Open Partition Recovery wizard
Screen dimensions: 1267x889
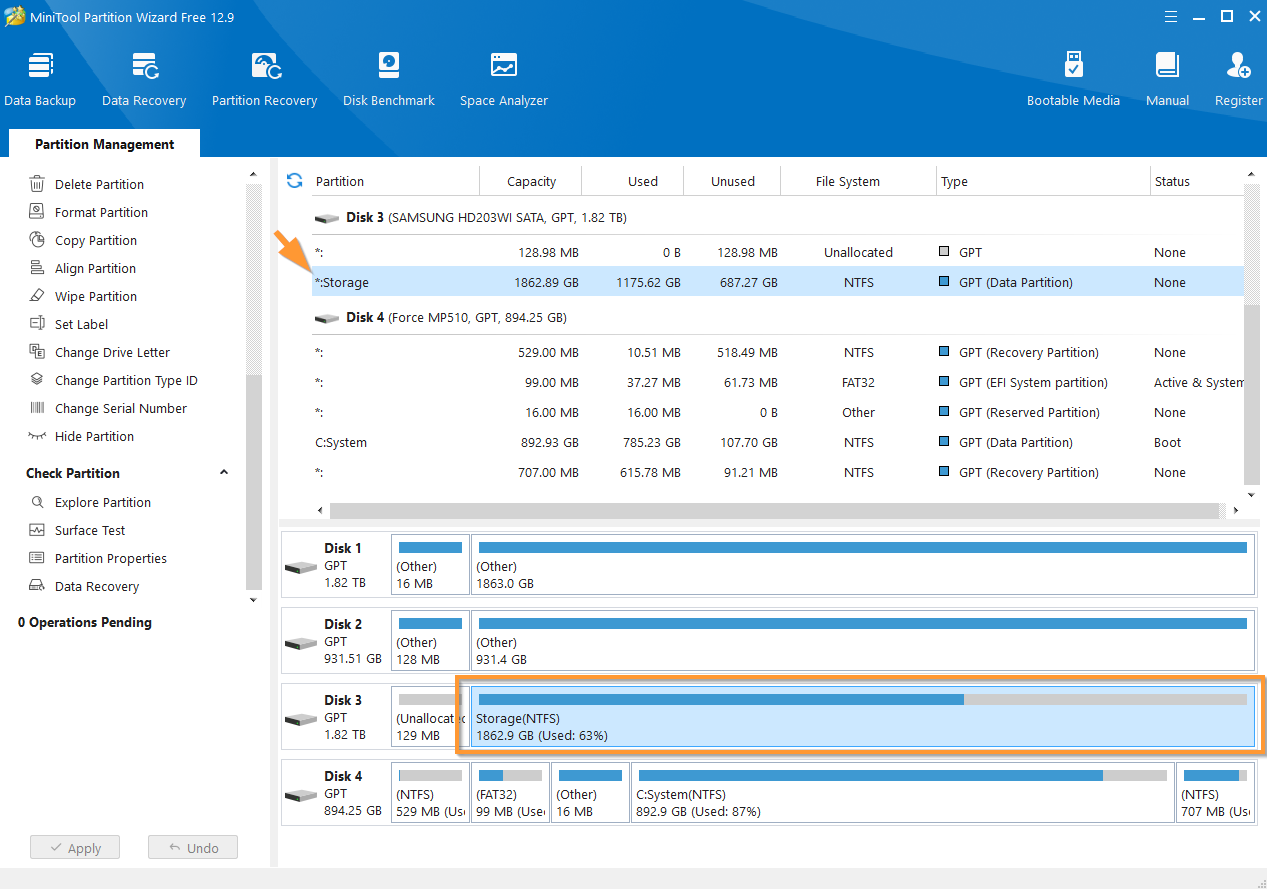pyautogui.click(x=264, y=79)
